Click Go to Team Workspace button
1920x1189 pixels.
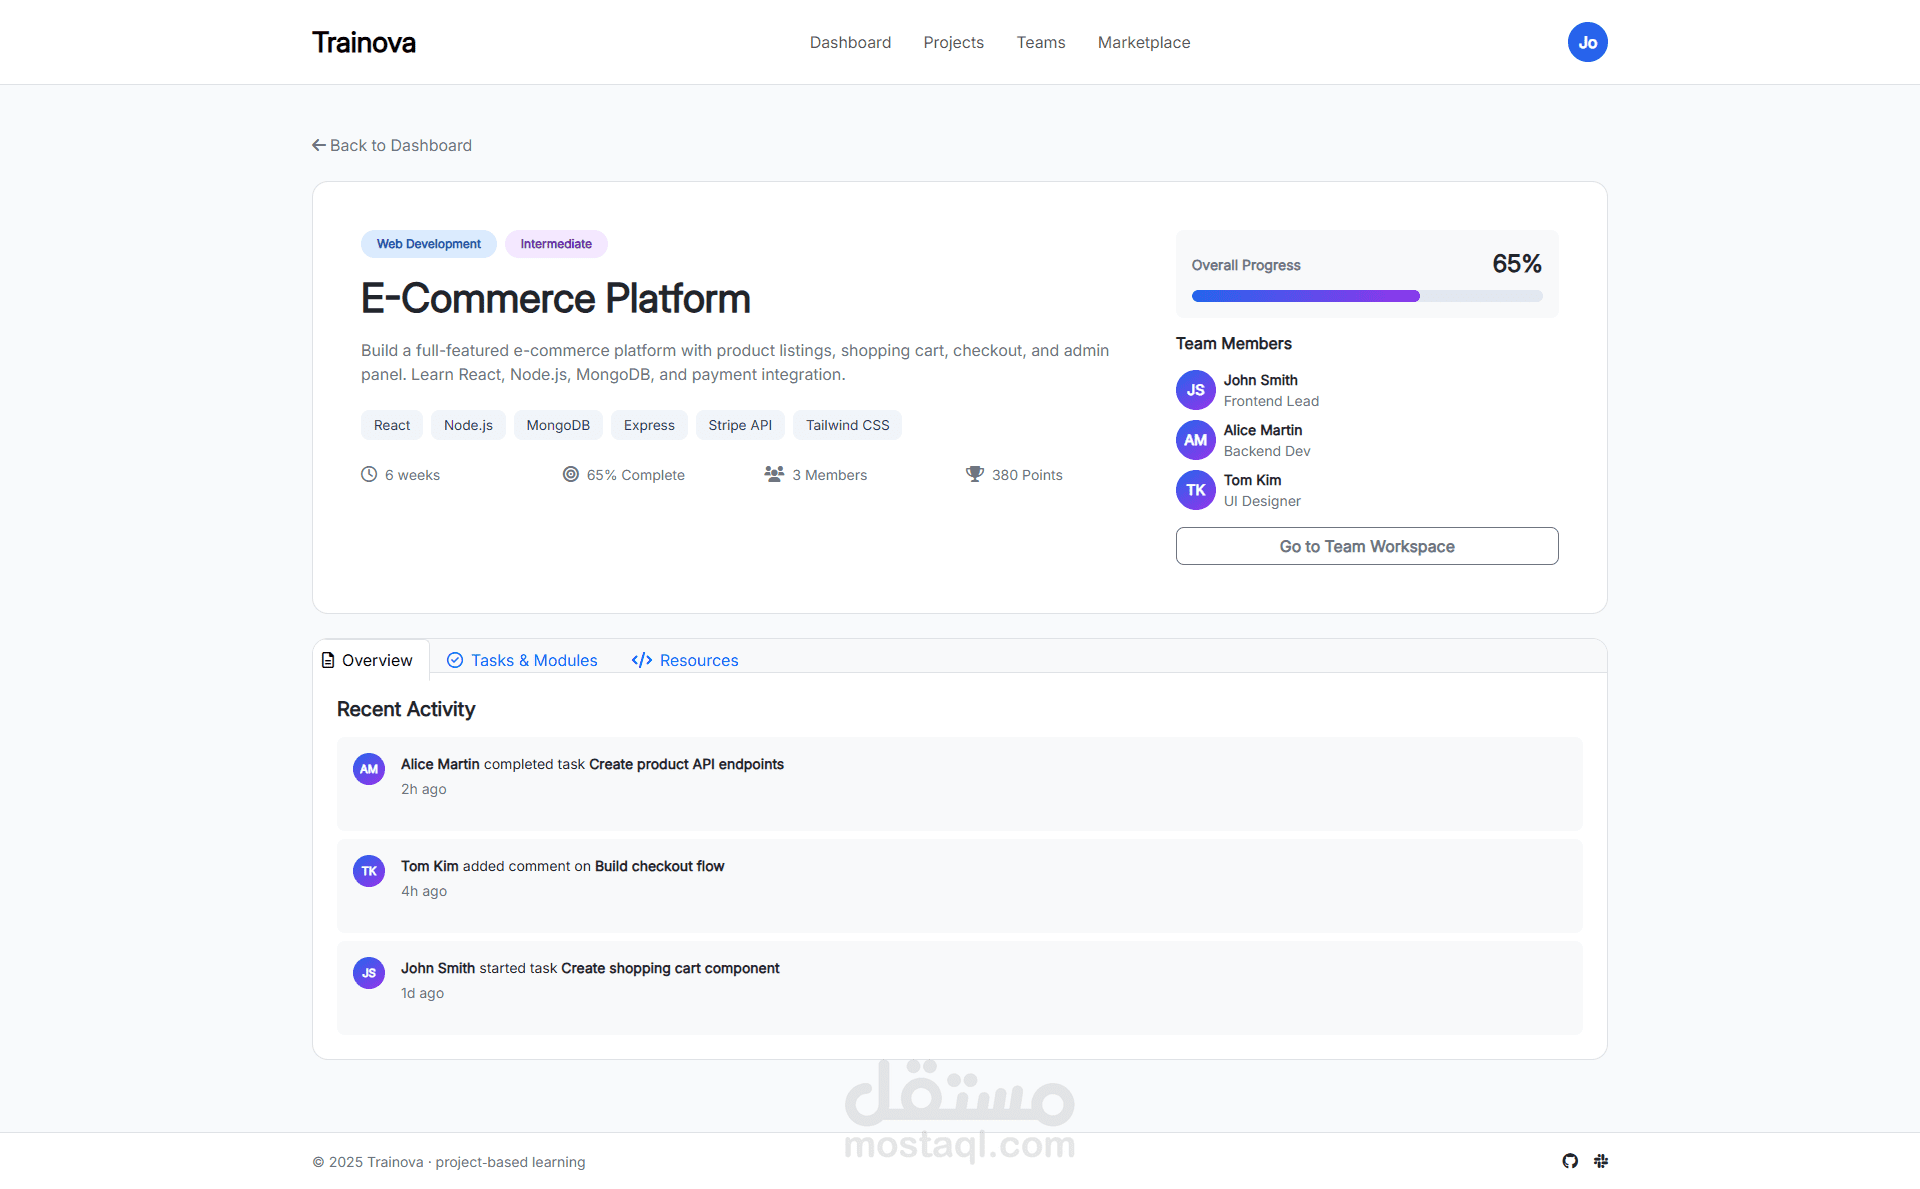tap(1366, 546)
